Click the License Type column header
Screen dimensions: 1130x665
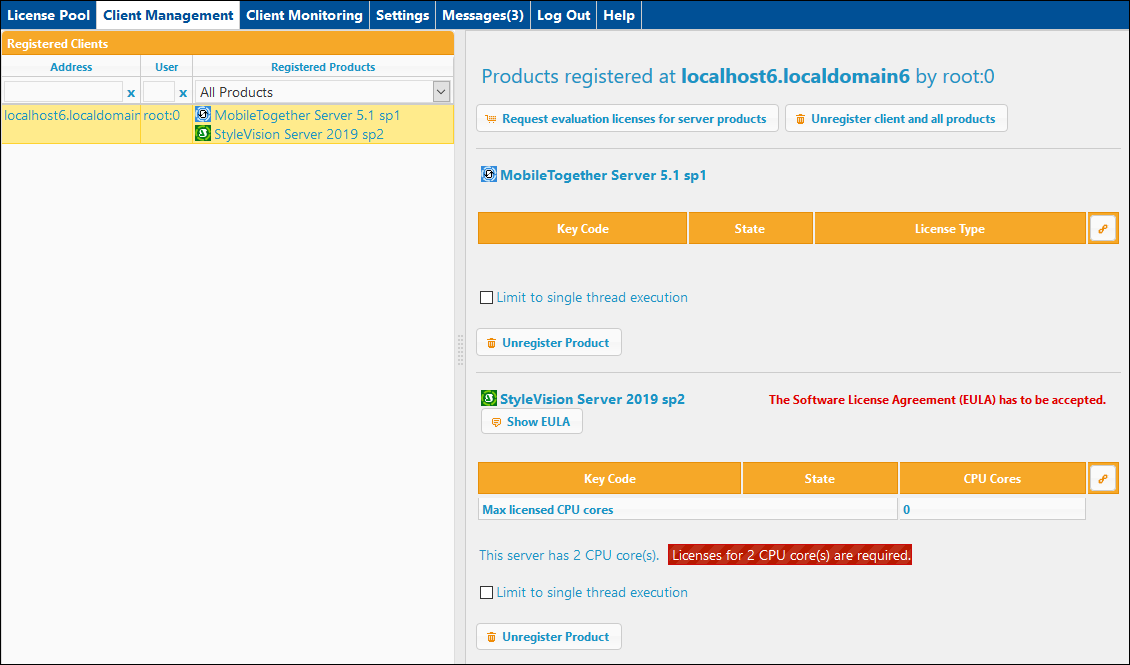[950, 228]
